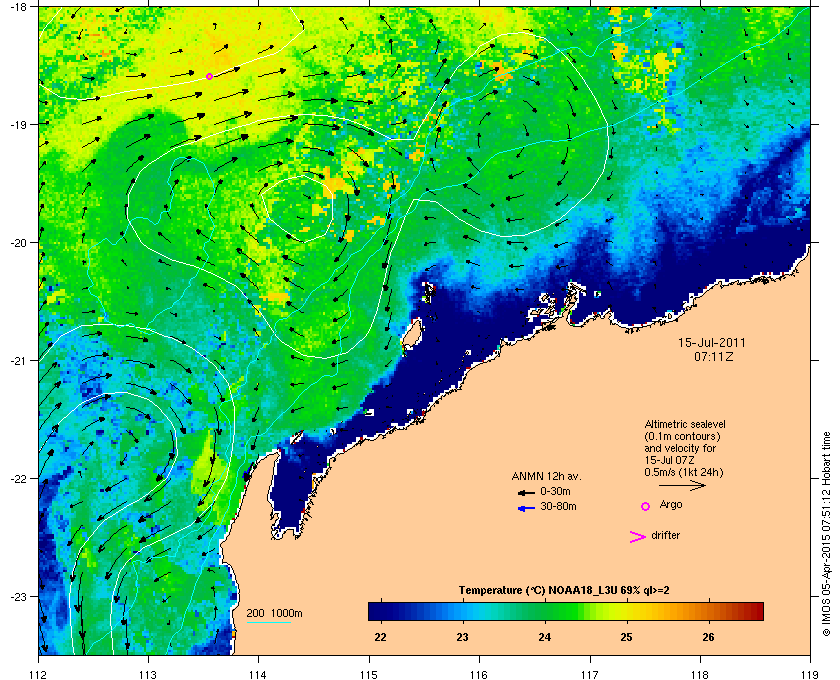Viewport: 840px width, 680px height.
Task: Click the latitude axis label -18
Action: [x=19, y=6]
